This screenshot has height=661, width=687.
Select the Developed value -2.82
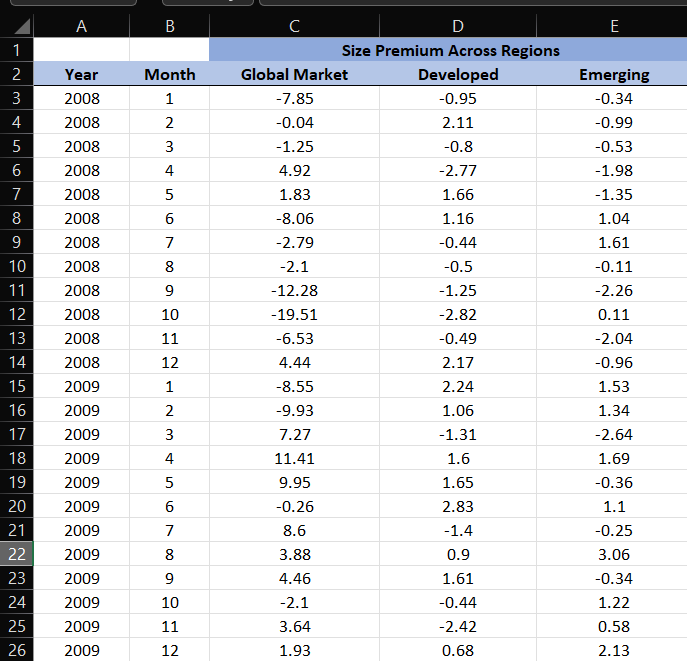pyautogui.click(x=458, y=315)
